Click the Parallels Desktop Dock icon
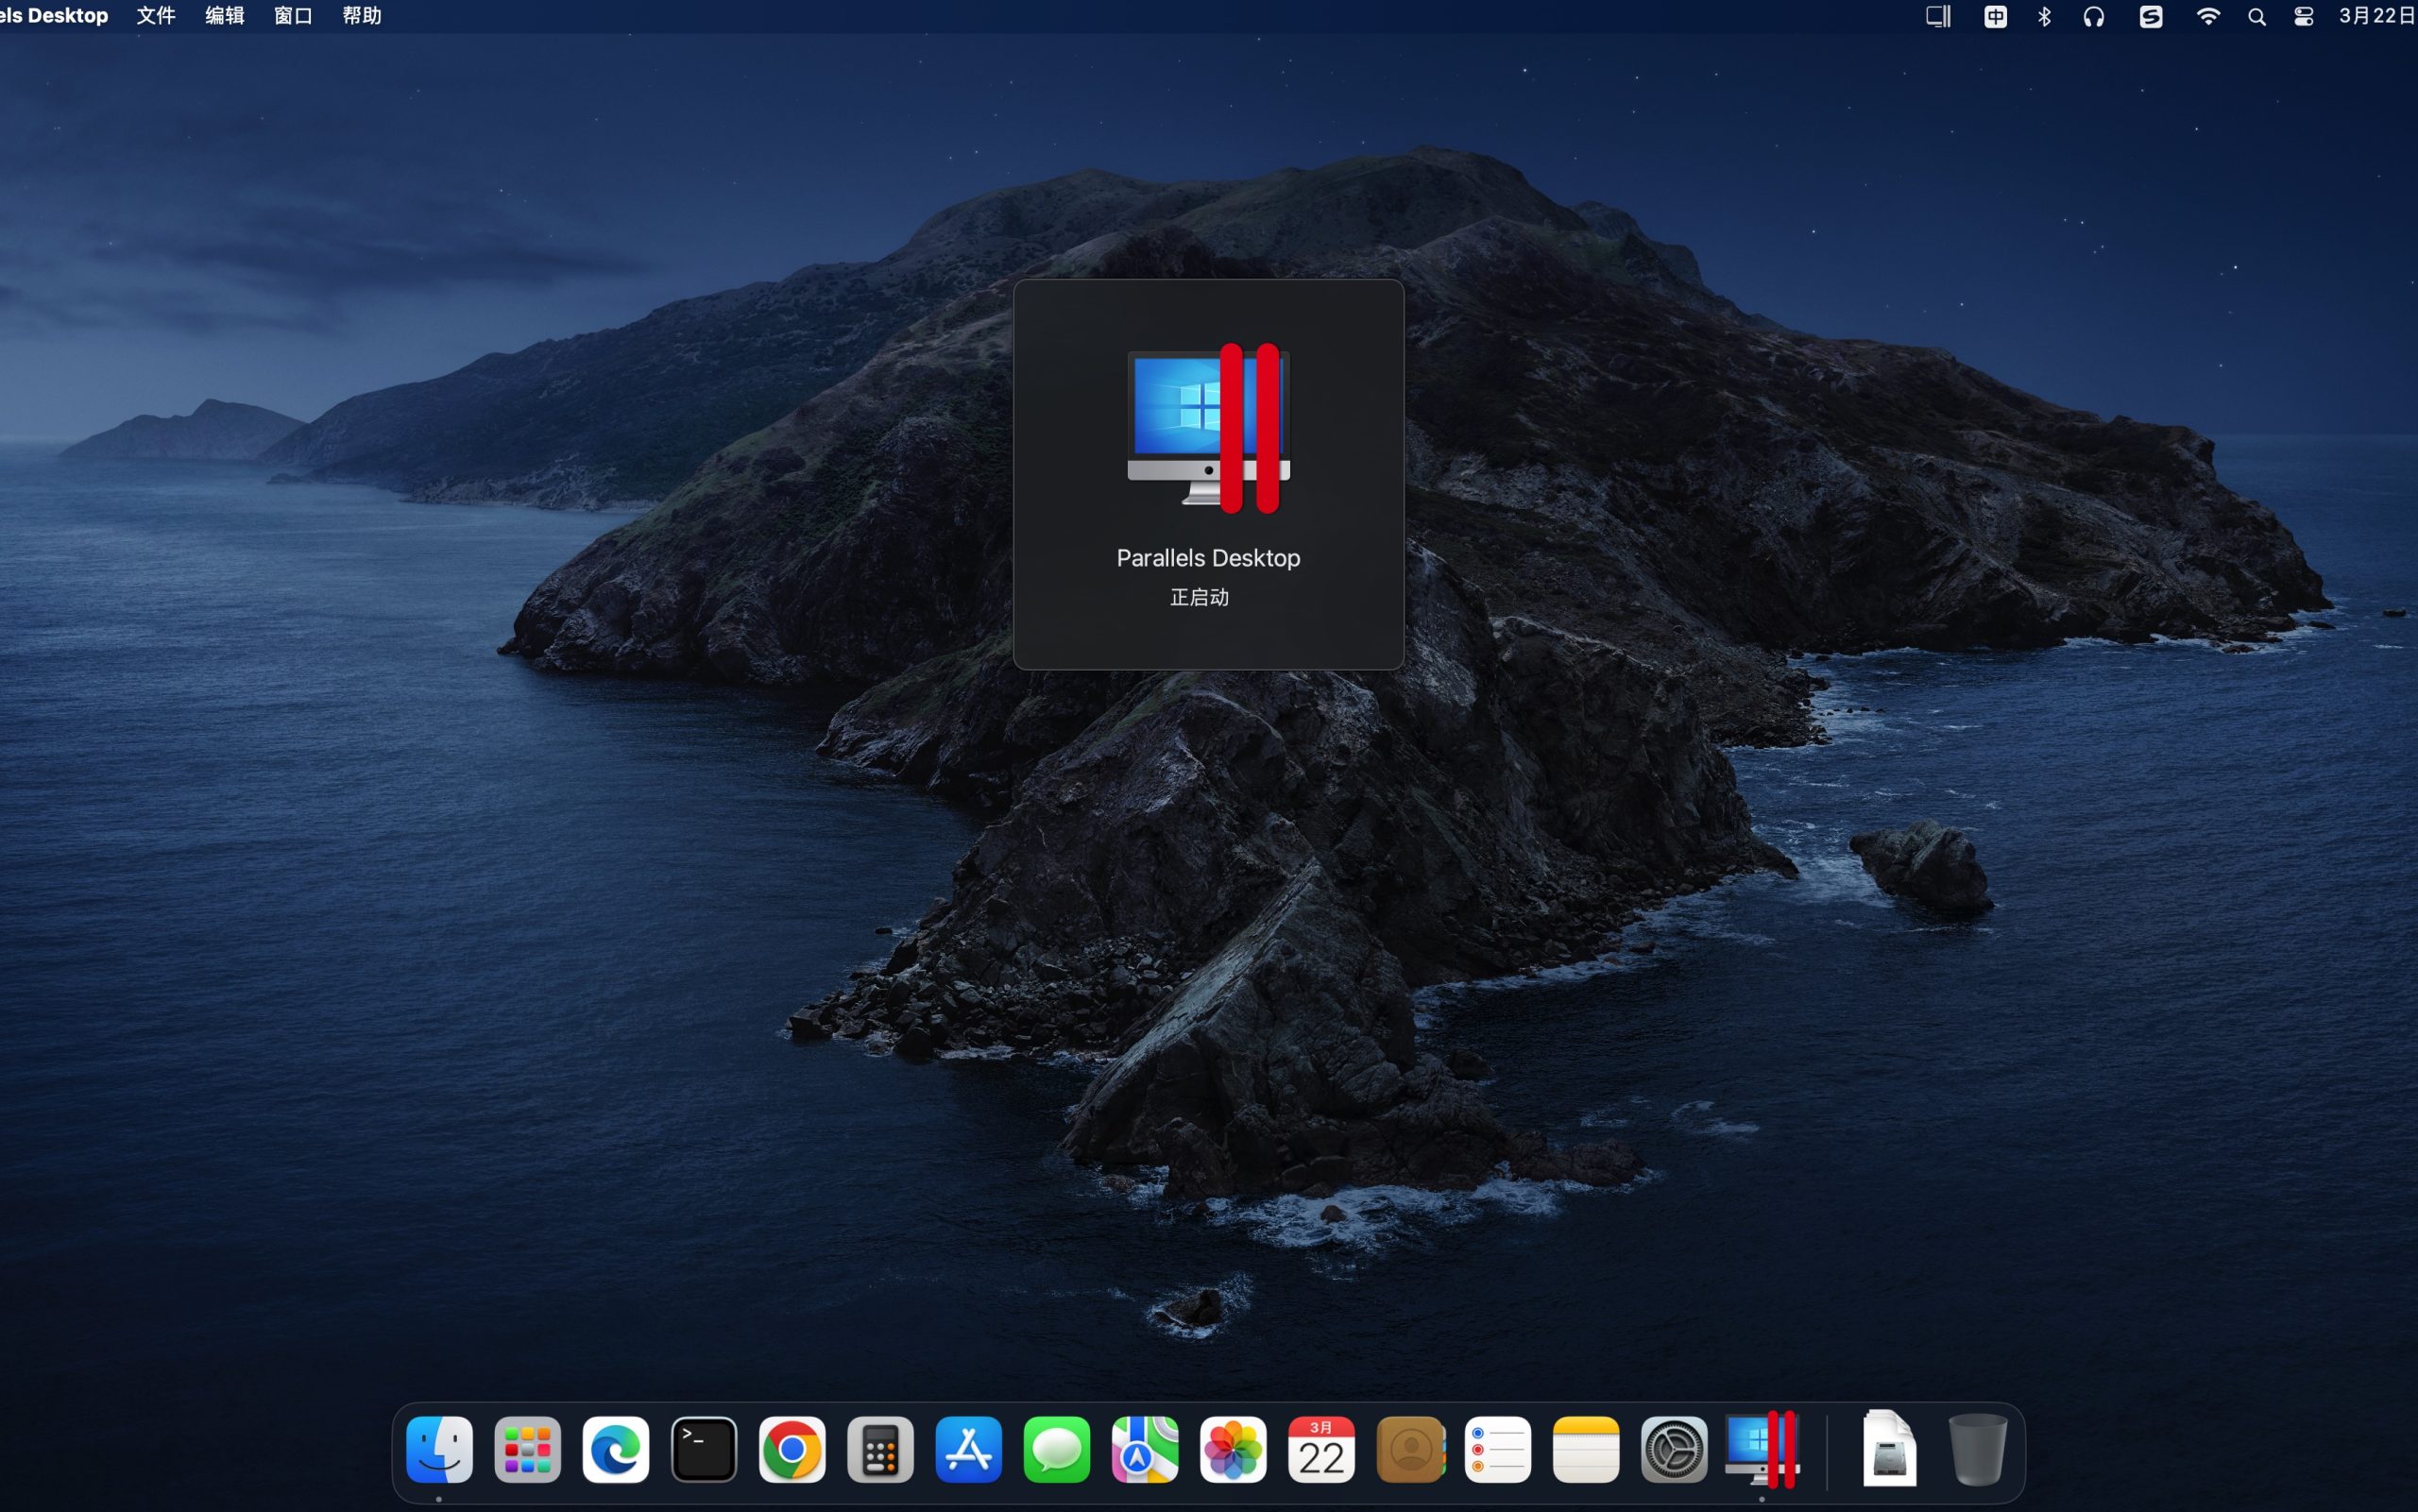The width and height of the screenshot is (2418, 1512). (x=1762, y=1449)
